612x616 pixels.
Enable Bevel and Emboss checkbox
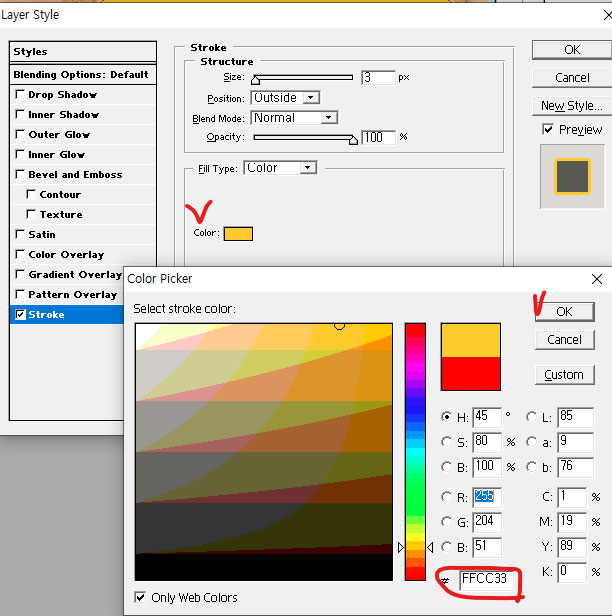[20, 174]
